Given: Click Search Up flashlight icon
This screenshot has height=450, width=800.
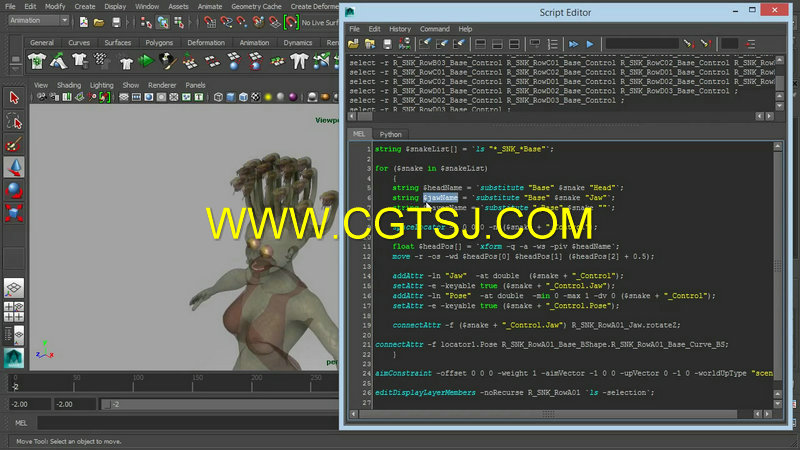Looking at the screenshot, I should click(x=706, y=44).
